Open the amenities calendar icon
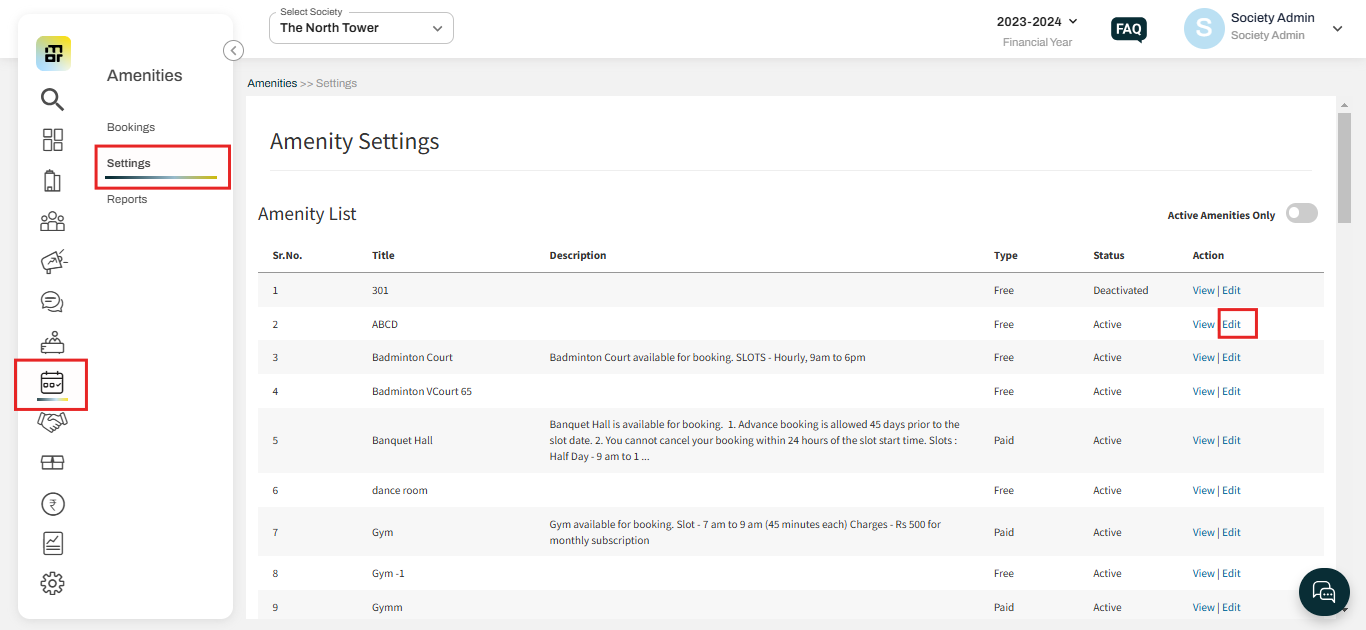The image size is (1366, 630). click(x=52, y=383)
